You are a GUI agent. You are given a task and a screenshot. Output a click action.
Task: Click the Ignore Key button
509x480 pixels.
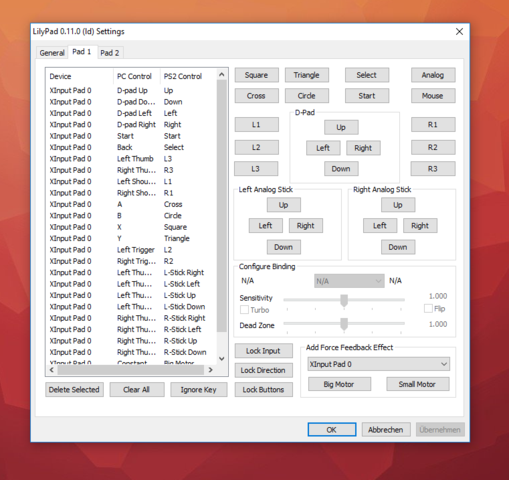[199, 389]
